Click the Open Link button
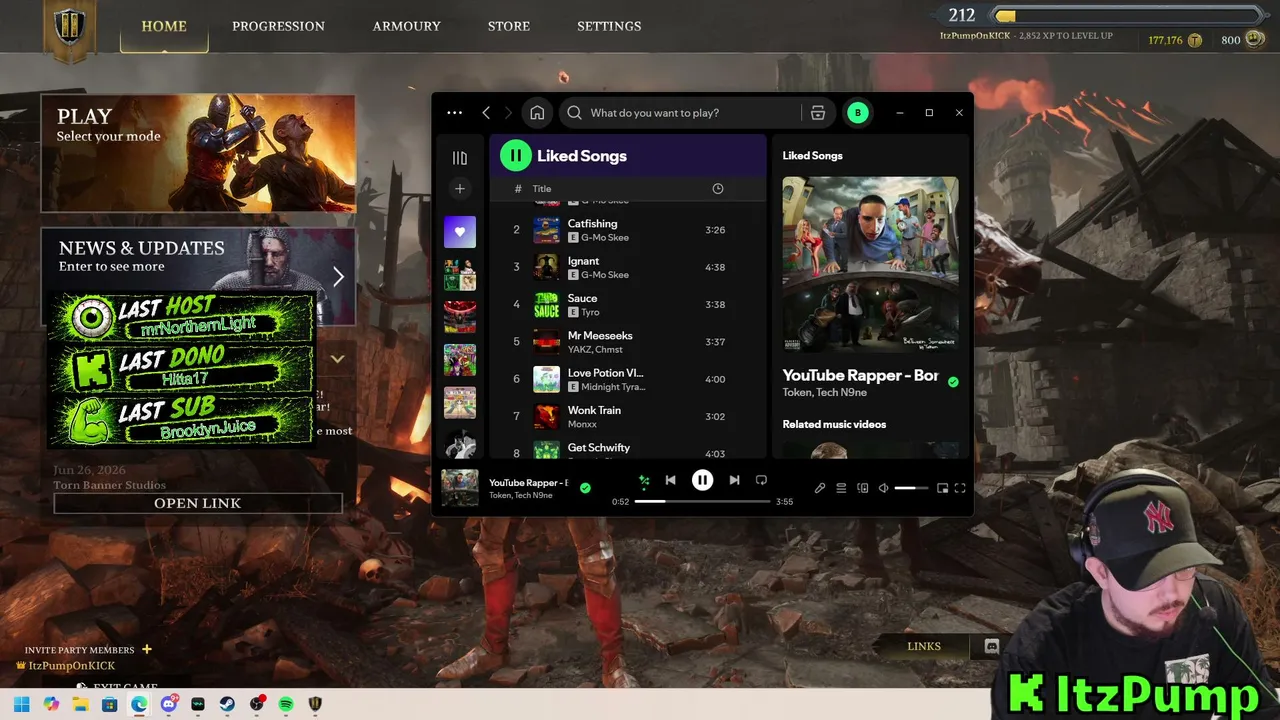1280x720 pixels. (x=198, y=503)
